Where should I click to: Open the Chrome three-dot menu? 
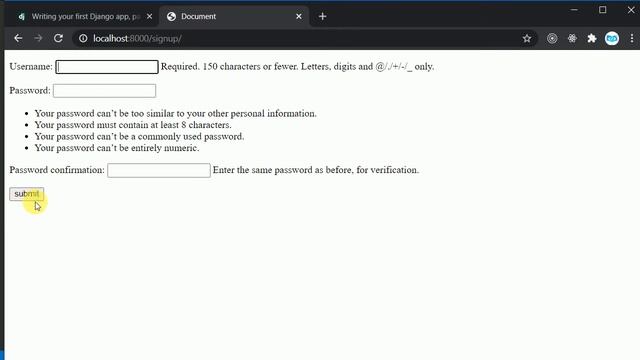pos(631,38)
